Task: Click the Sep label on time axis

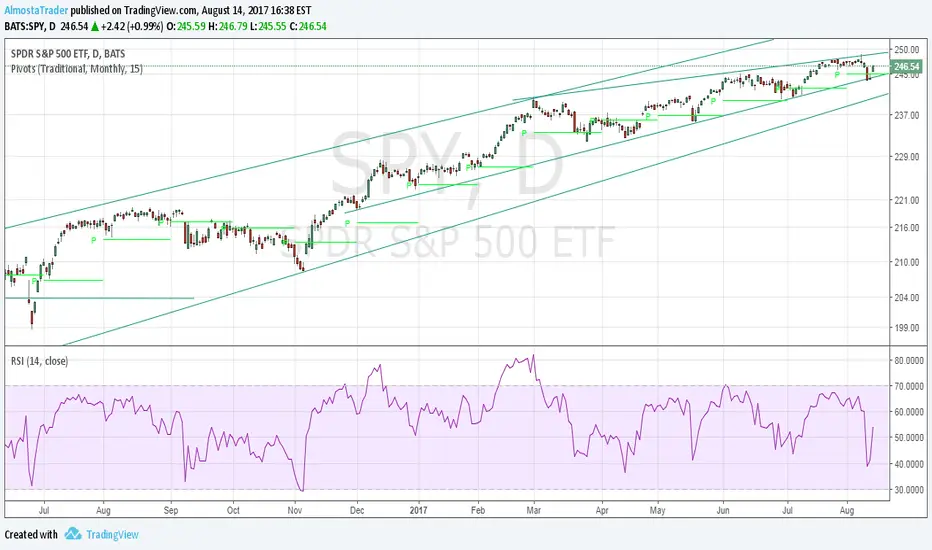Action: [x=171, y=510]
